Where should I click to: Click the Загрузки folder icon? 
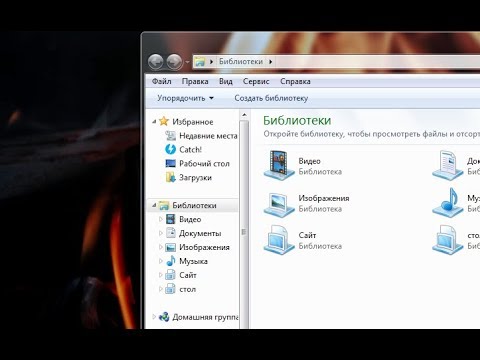[x=170, y=177]
